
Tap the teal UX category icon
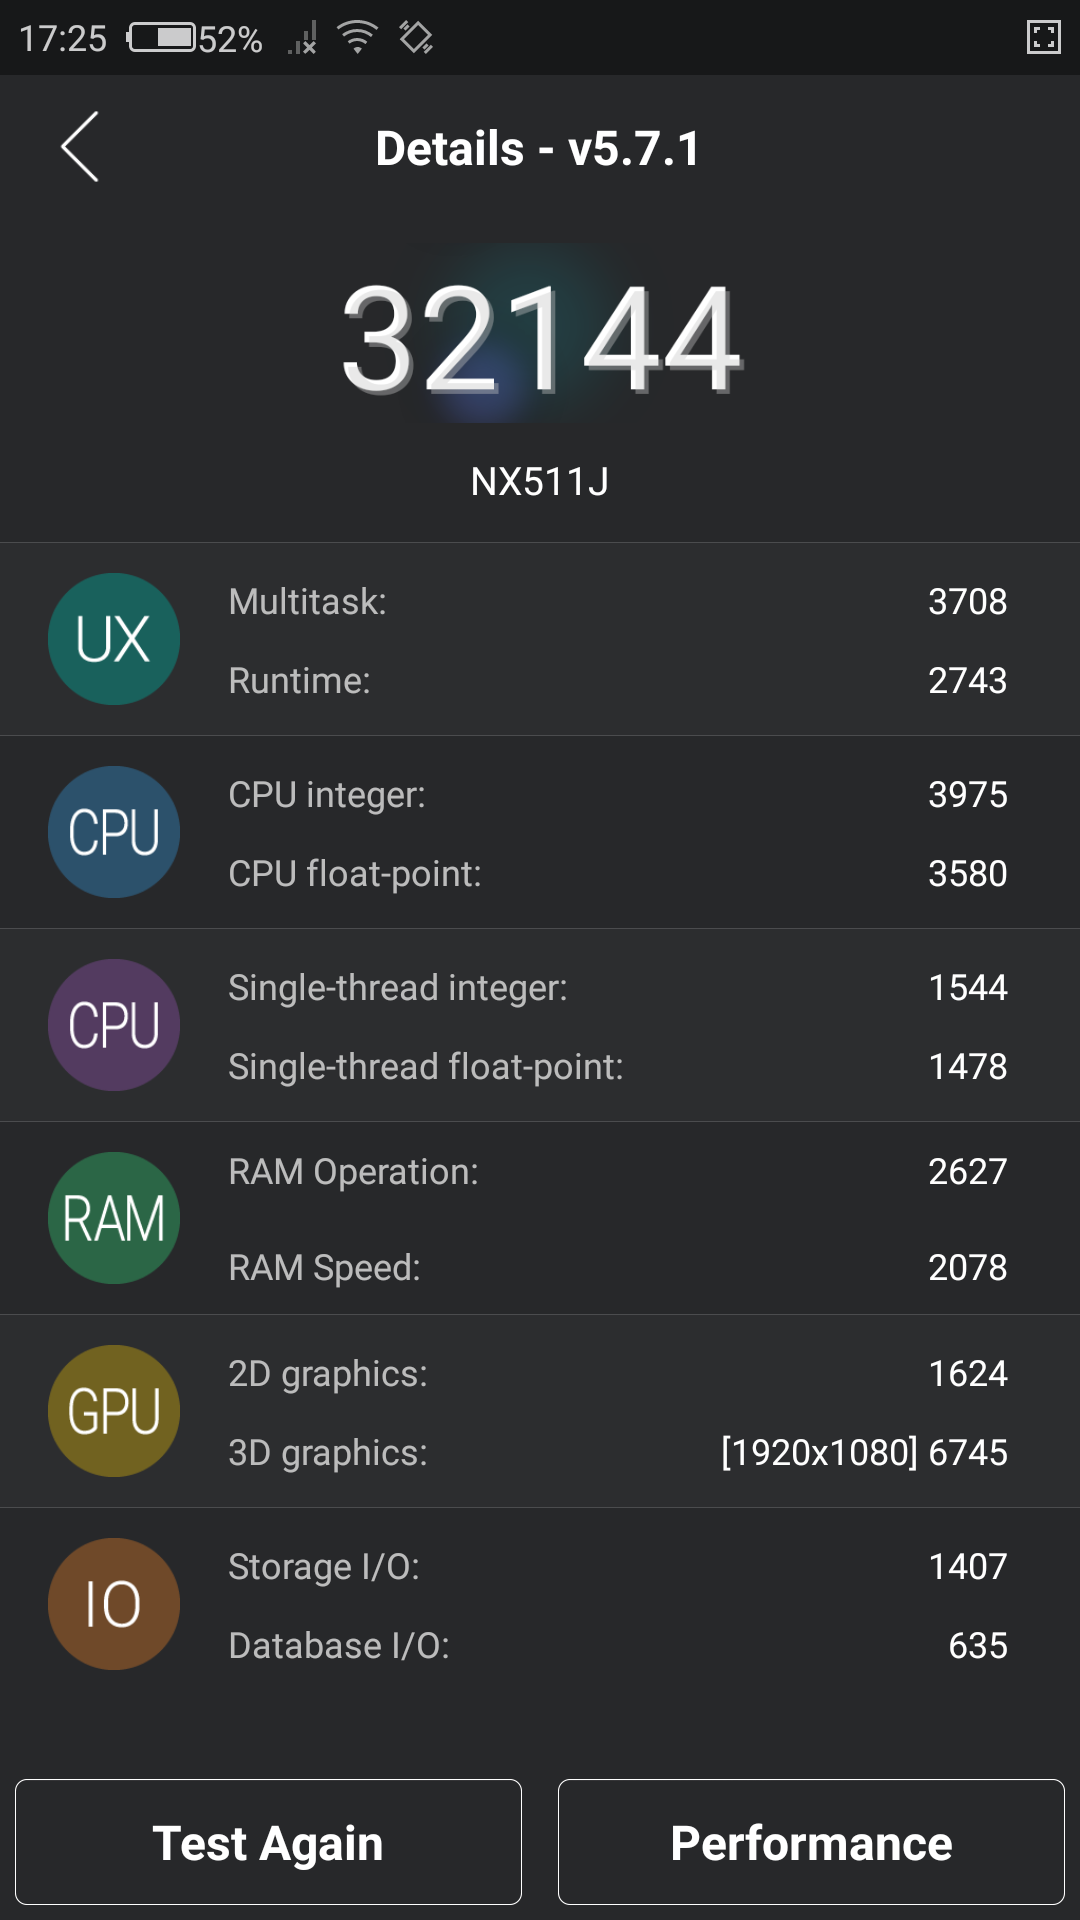[114, 639]
